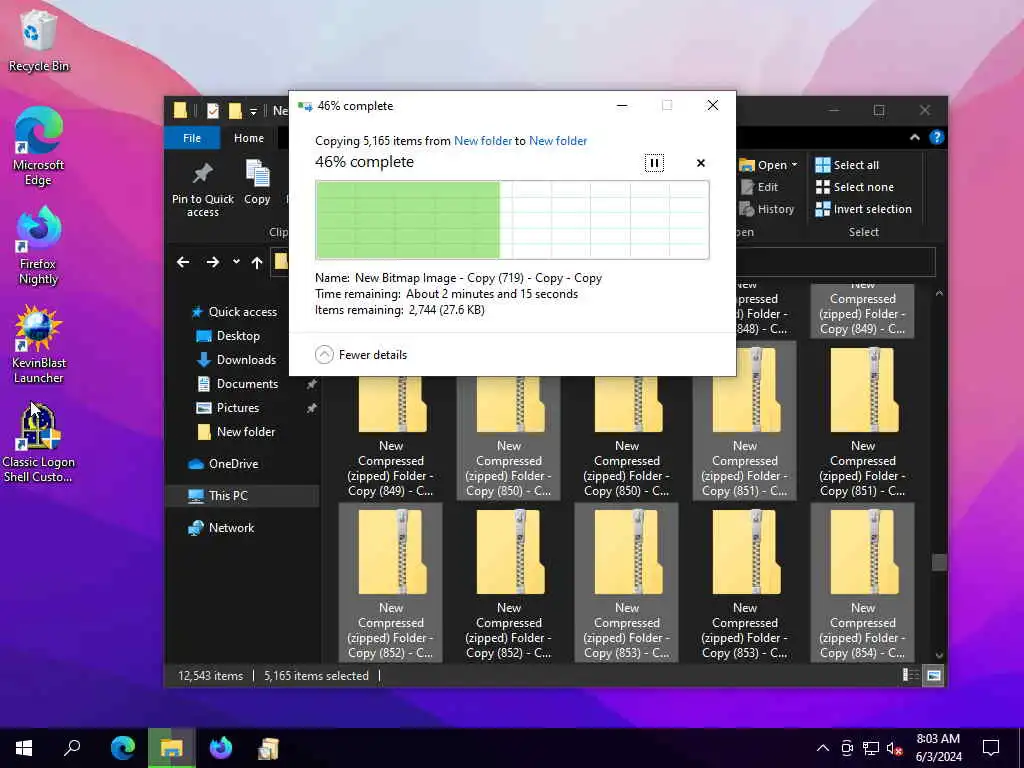Open source New folder link in copy dialog
This screenshot has height=768, width=1024.
483,140
